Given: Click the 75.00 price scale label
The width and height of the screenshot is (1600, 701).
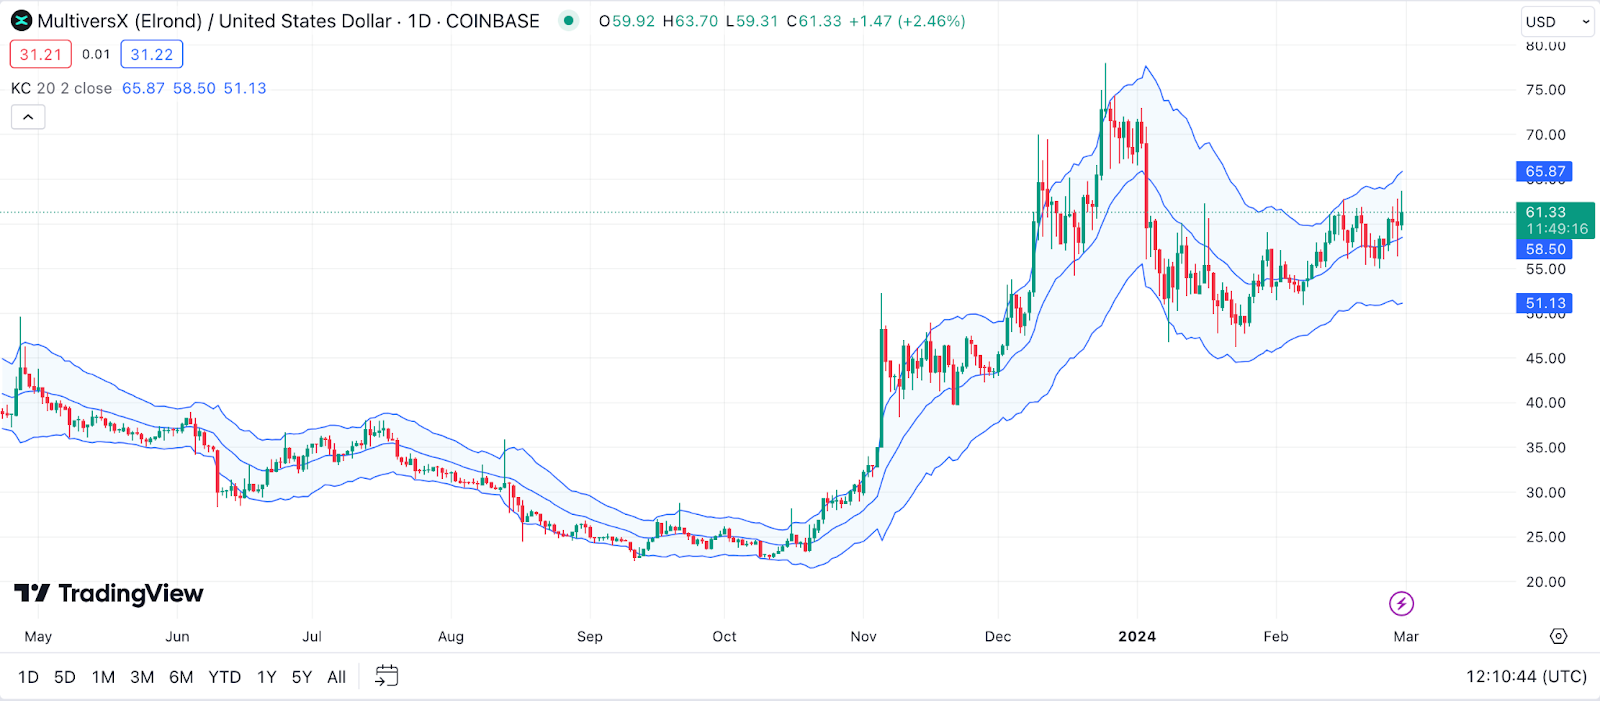Looking at the screenshot, I should pos(1546,90).
